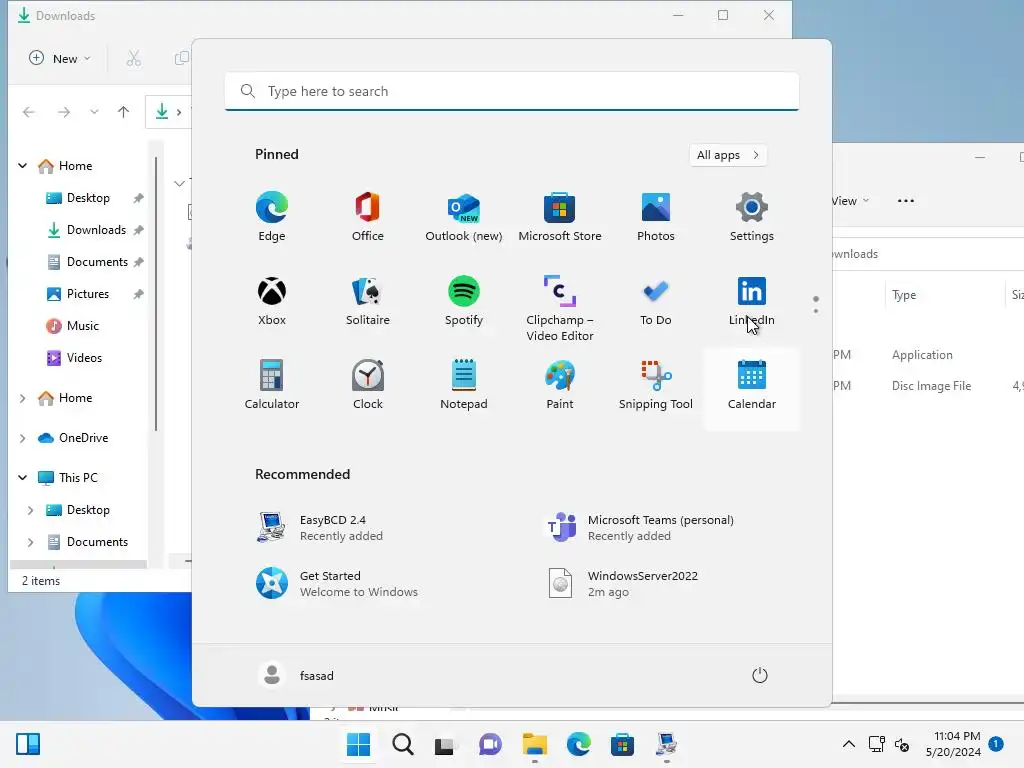1024x768 pixels.
Task: Open Settings from Start menu
Action: [x=752, y=217]
